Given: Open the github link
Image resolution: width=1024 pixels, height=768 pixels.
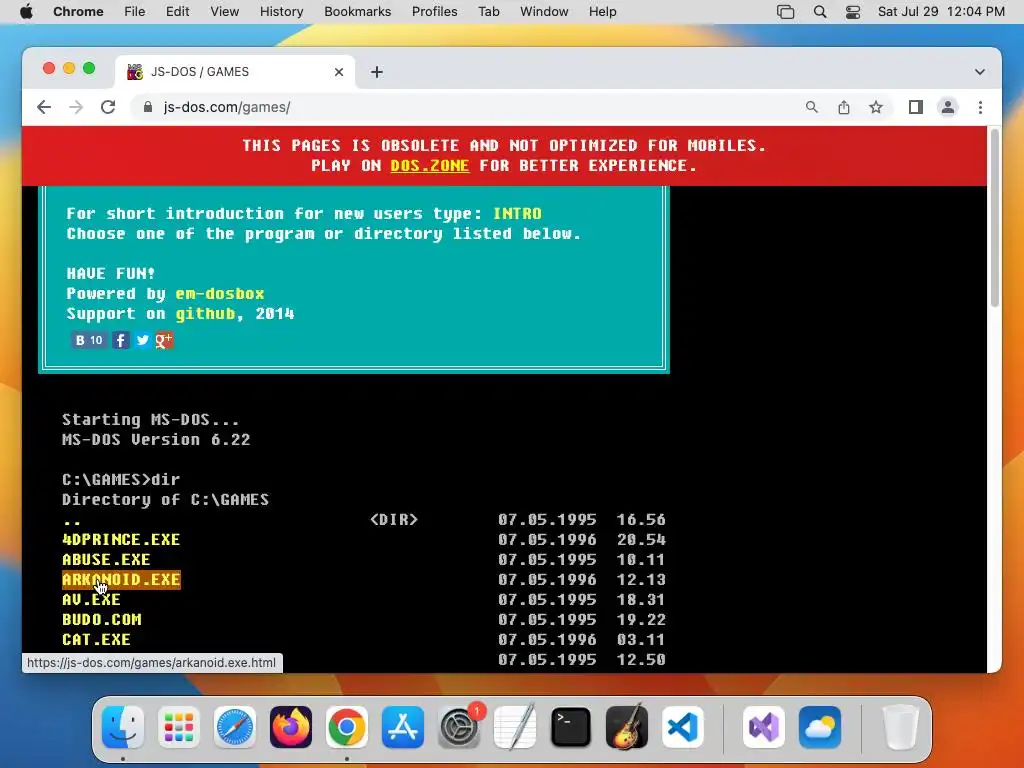Looking at the screenshot, I should pos(205,314).
